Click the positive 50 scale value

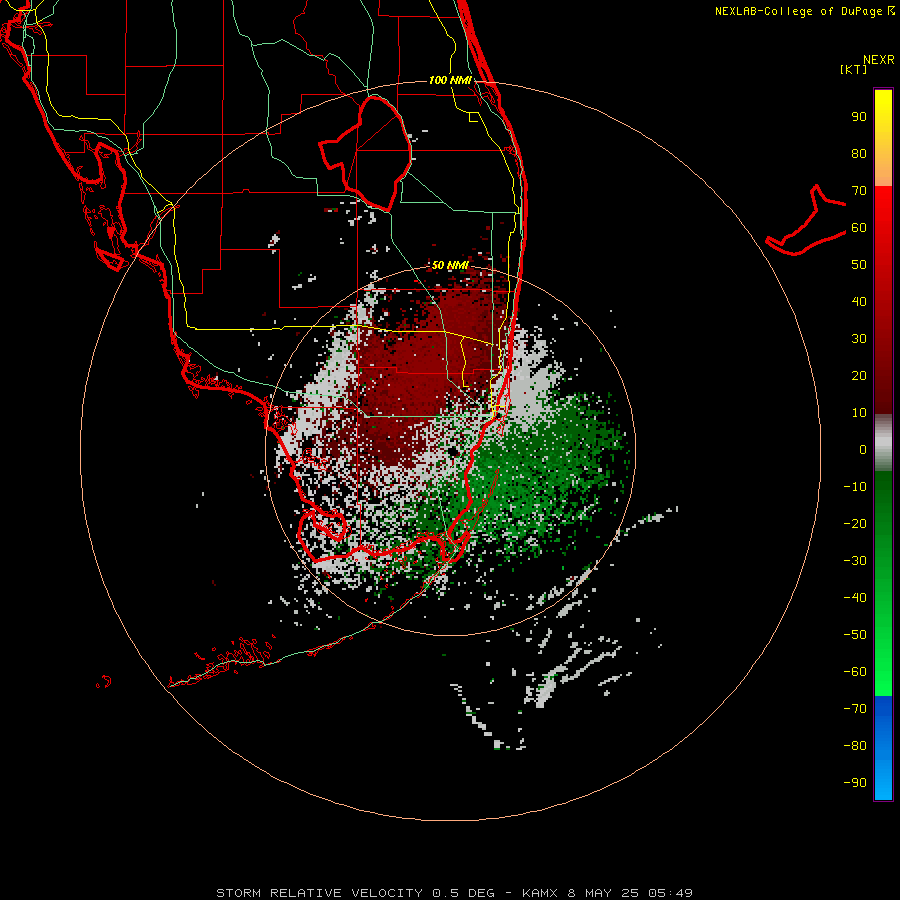pos(859,265)
